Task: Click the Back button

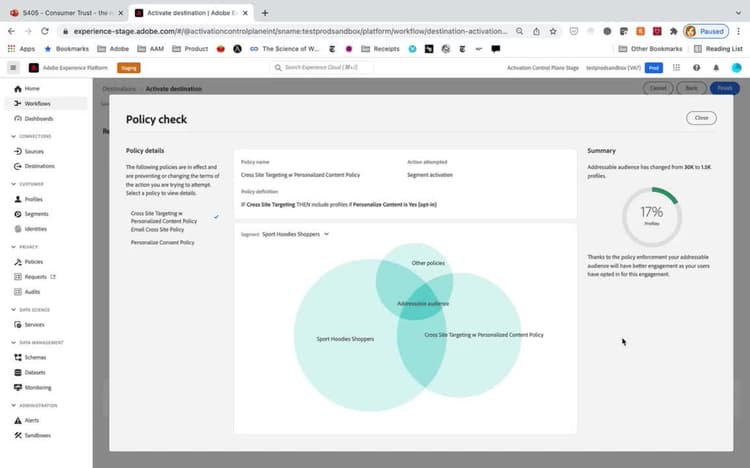Action: (691, 88)
